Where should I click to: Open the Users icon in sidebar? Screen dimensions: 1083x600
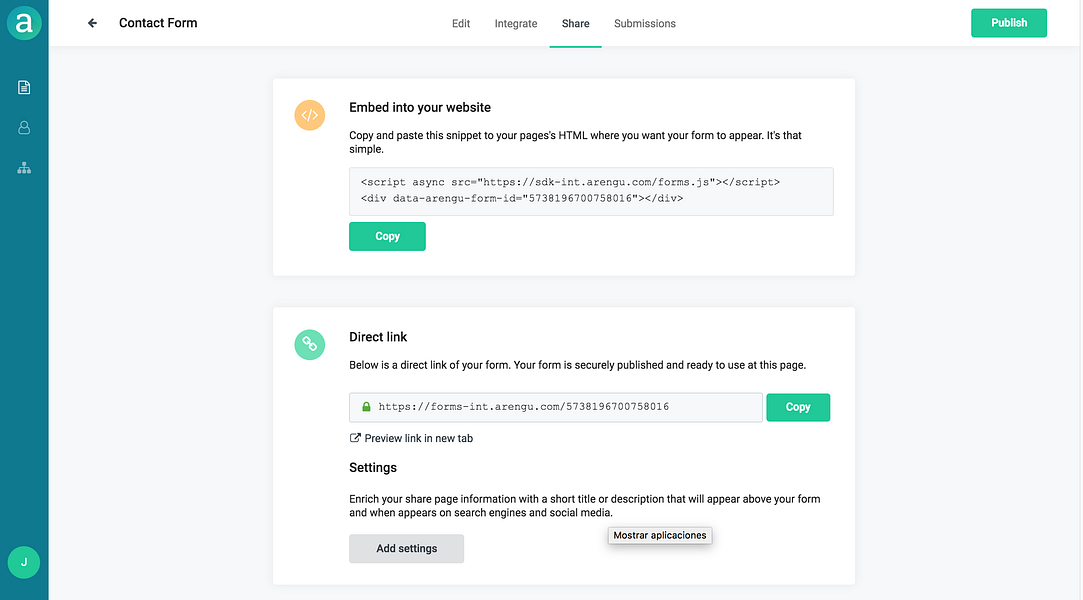[24, 128]
